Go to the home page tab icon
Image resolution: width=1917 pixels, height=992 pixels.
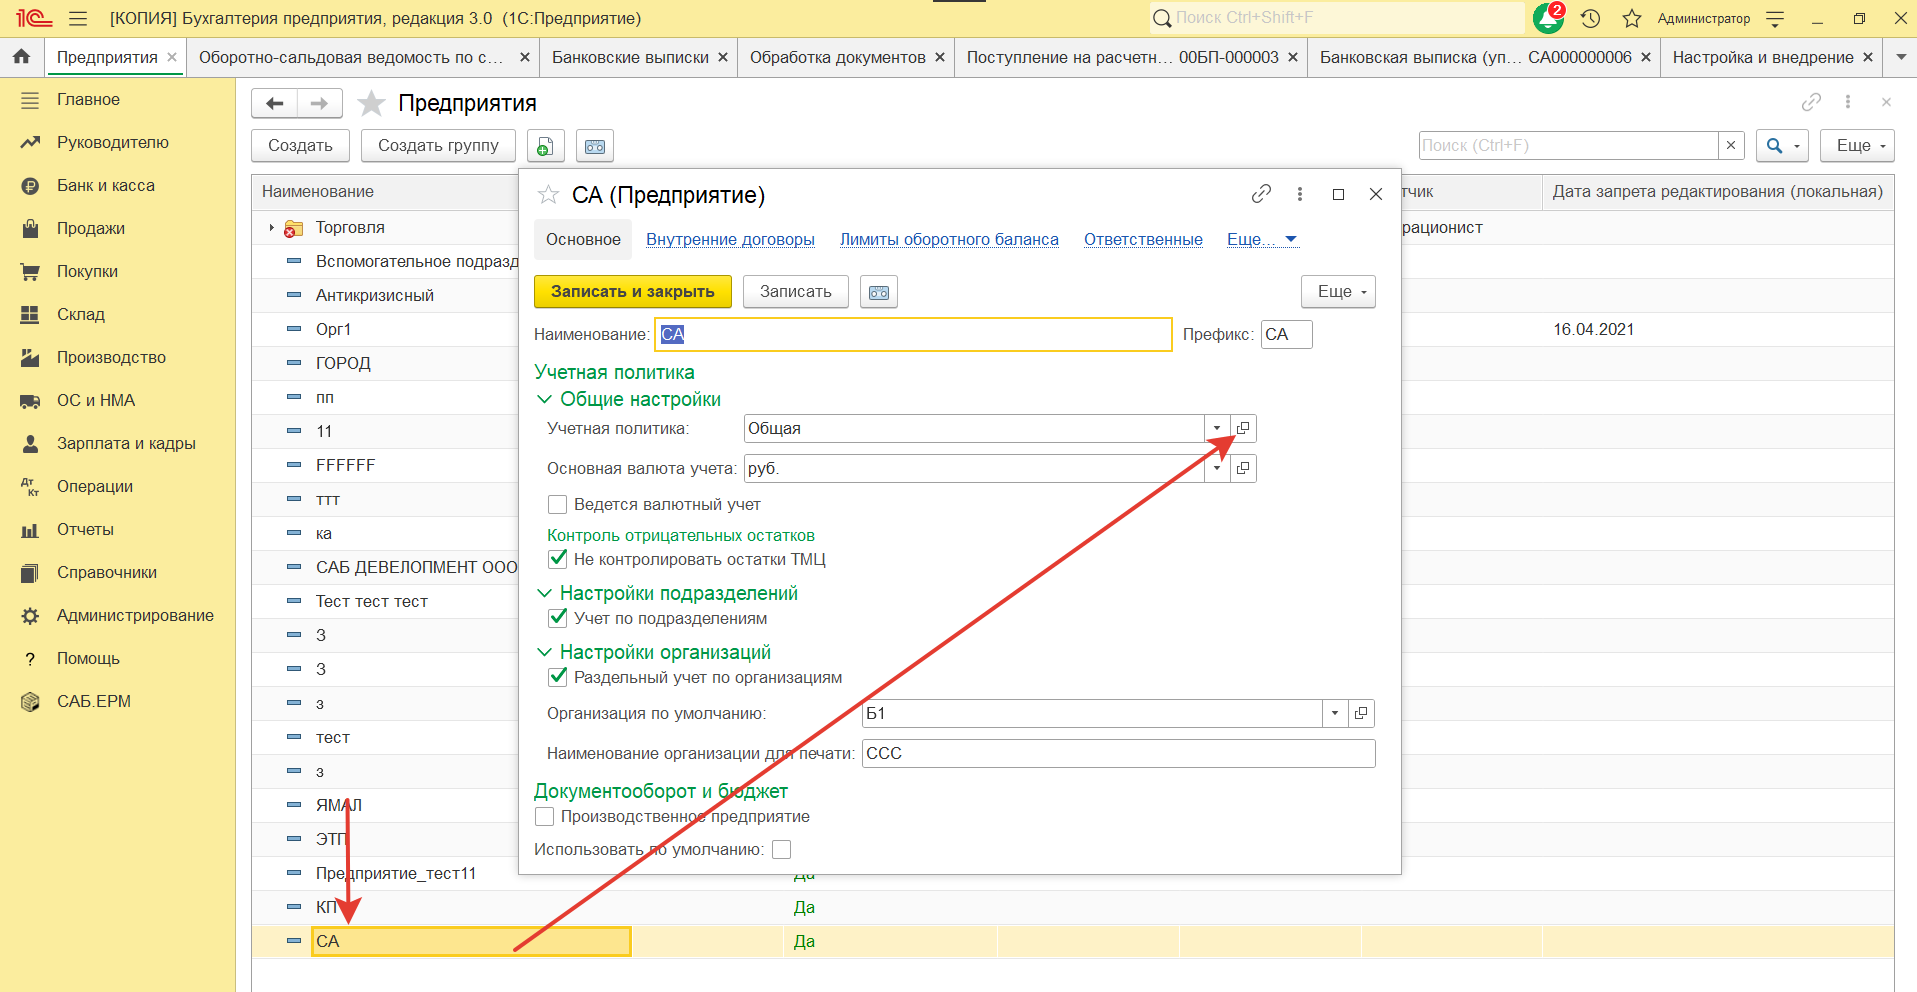pyautogui.click(x=22, y=57)
